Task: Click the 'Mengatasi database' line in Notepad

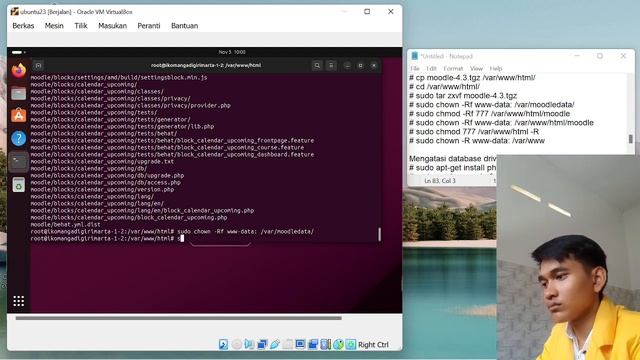Action: coord(453,158)
